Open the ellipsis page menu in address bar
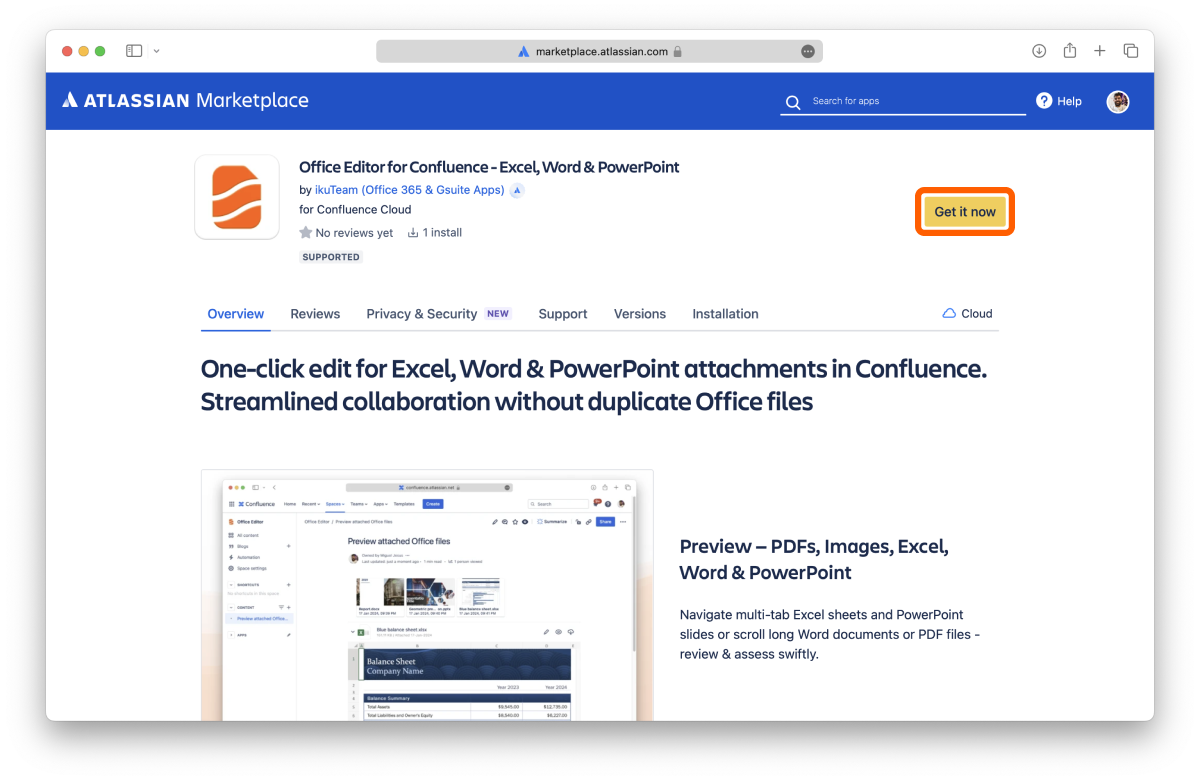 tap(808, 51)
